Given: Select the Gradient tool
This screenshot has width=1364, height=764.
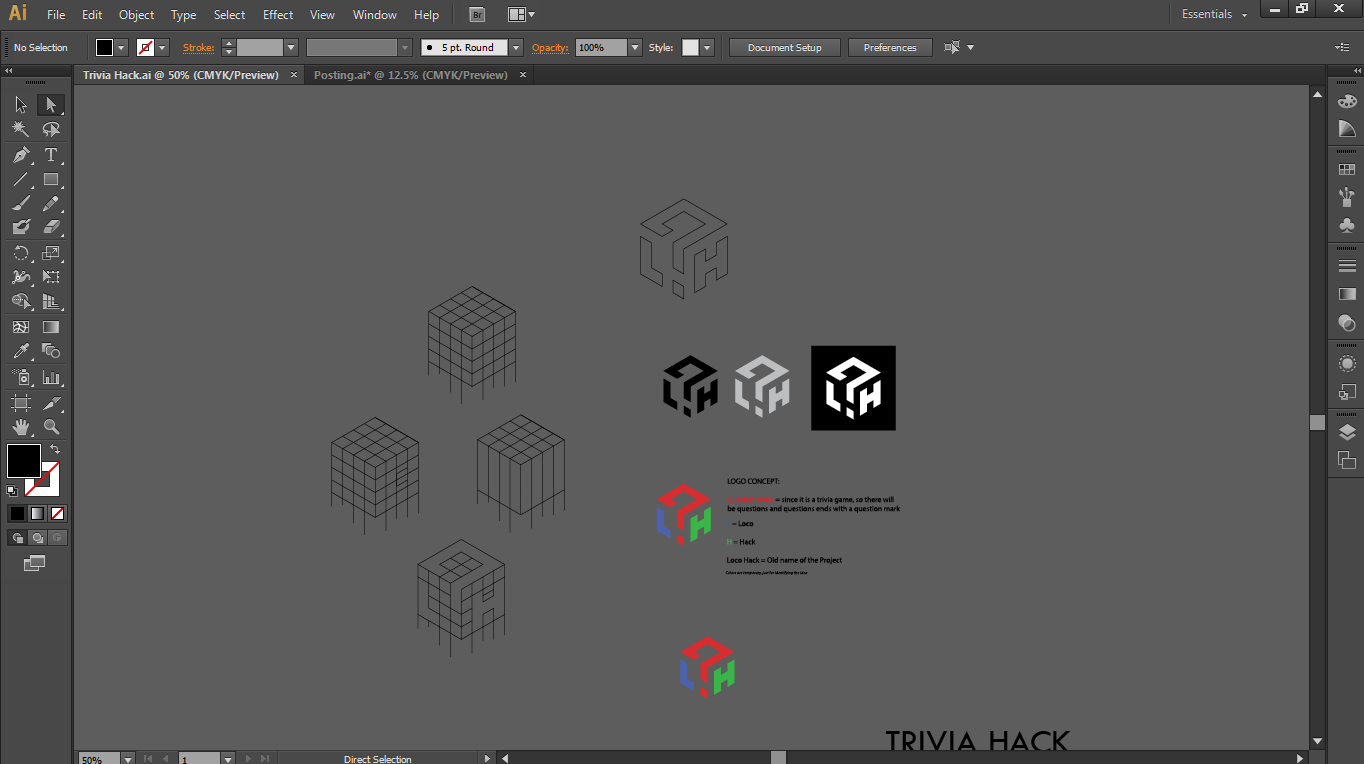Looking at the screenshot, I should pos(51,327).
